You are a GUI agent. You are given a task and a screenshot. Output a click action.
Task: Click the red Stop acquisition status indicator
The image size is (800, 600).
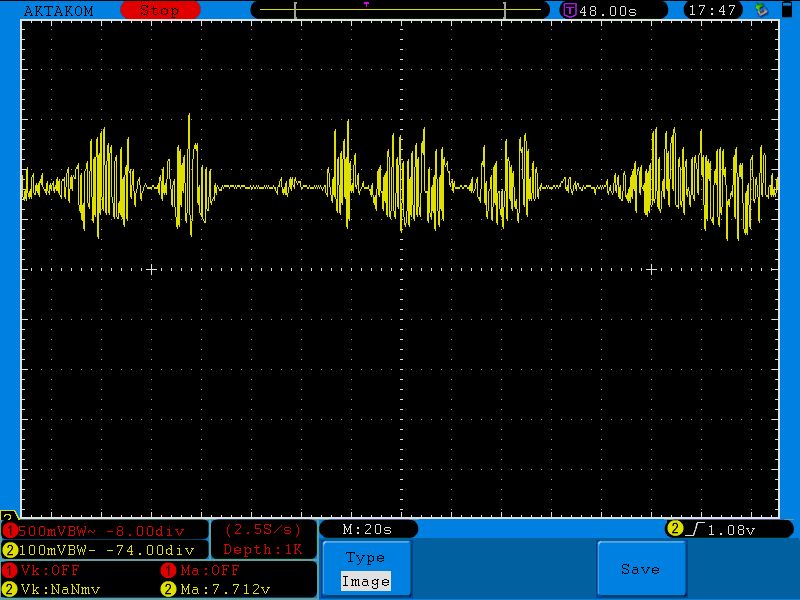(x=160, y=10)
